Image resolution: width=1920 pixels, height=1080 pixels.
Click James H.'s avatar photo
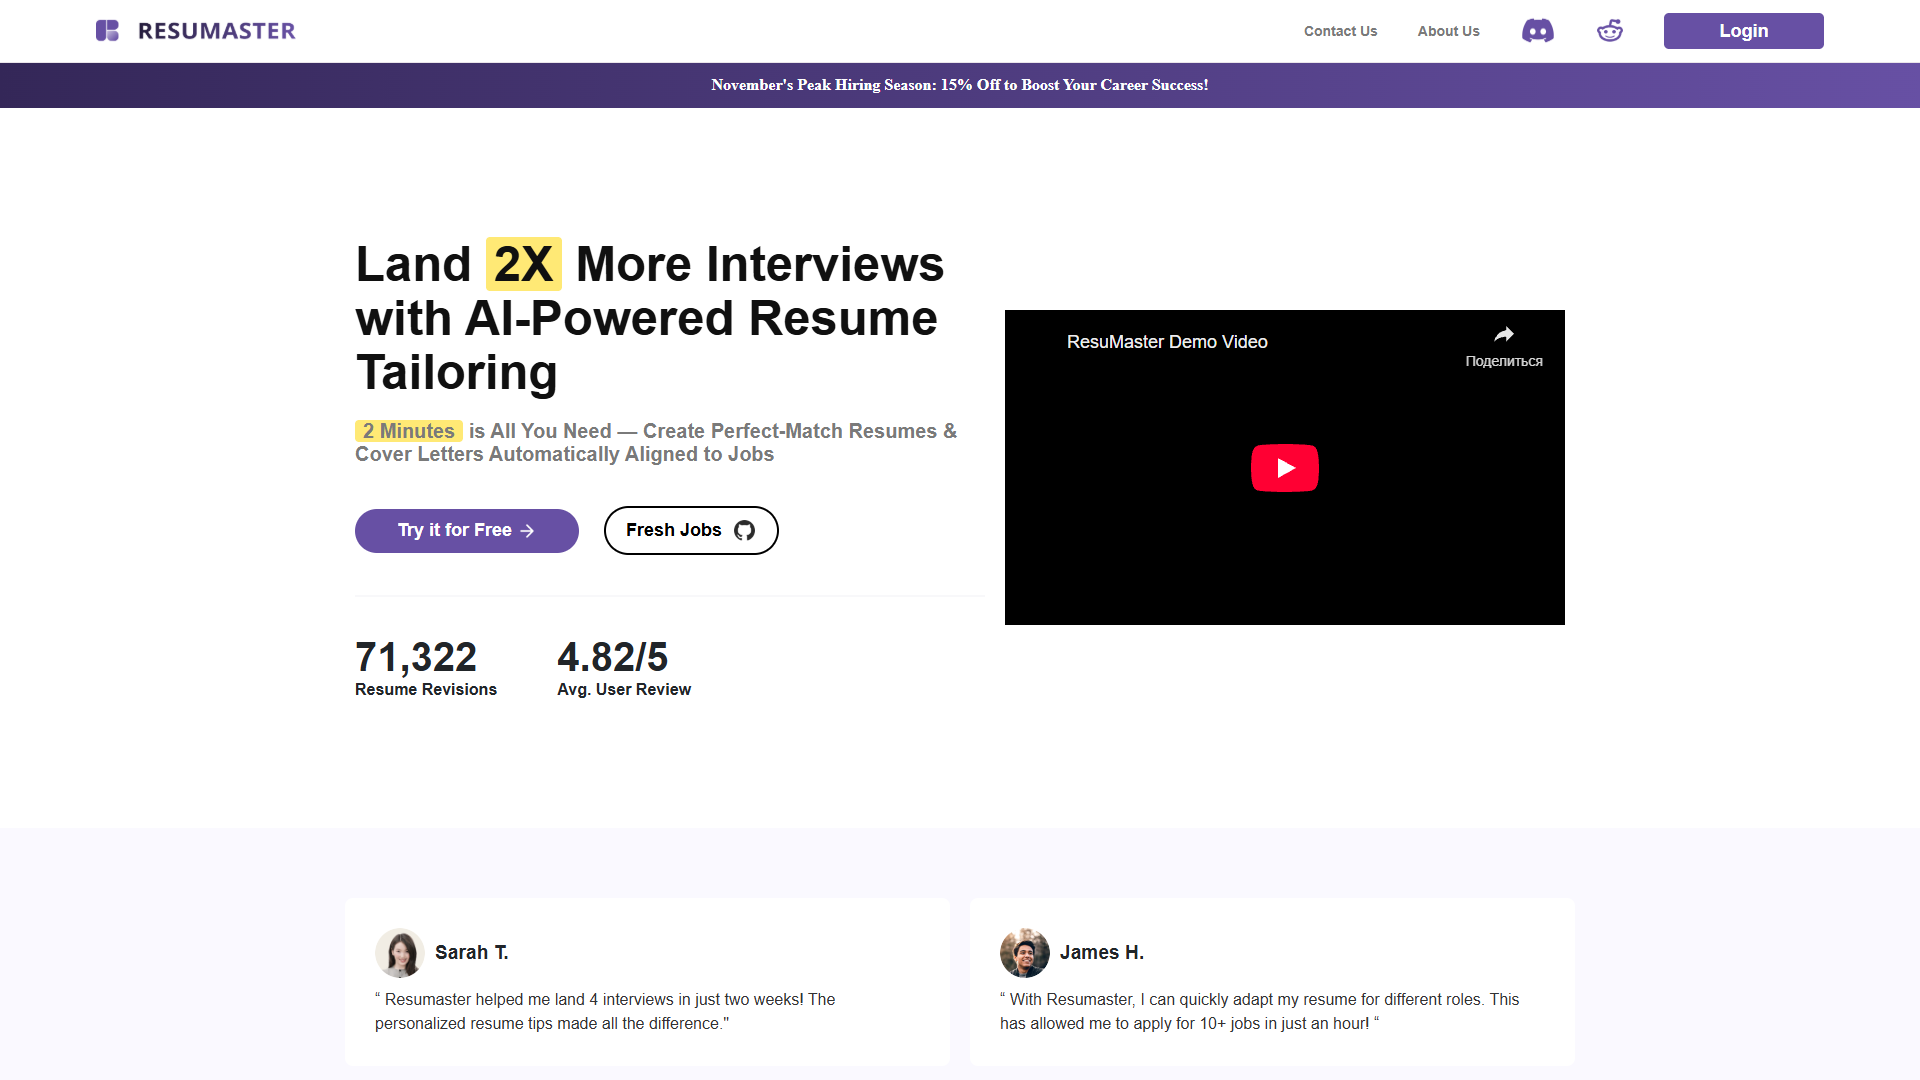(1025, 953)
